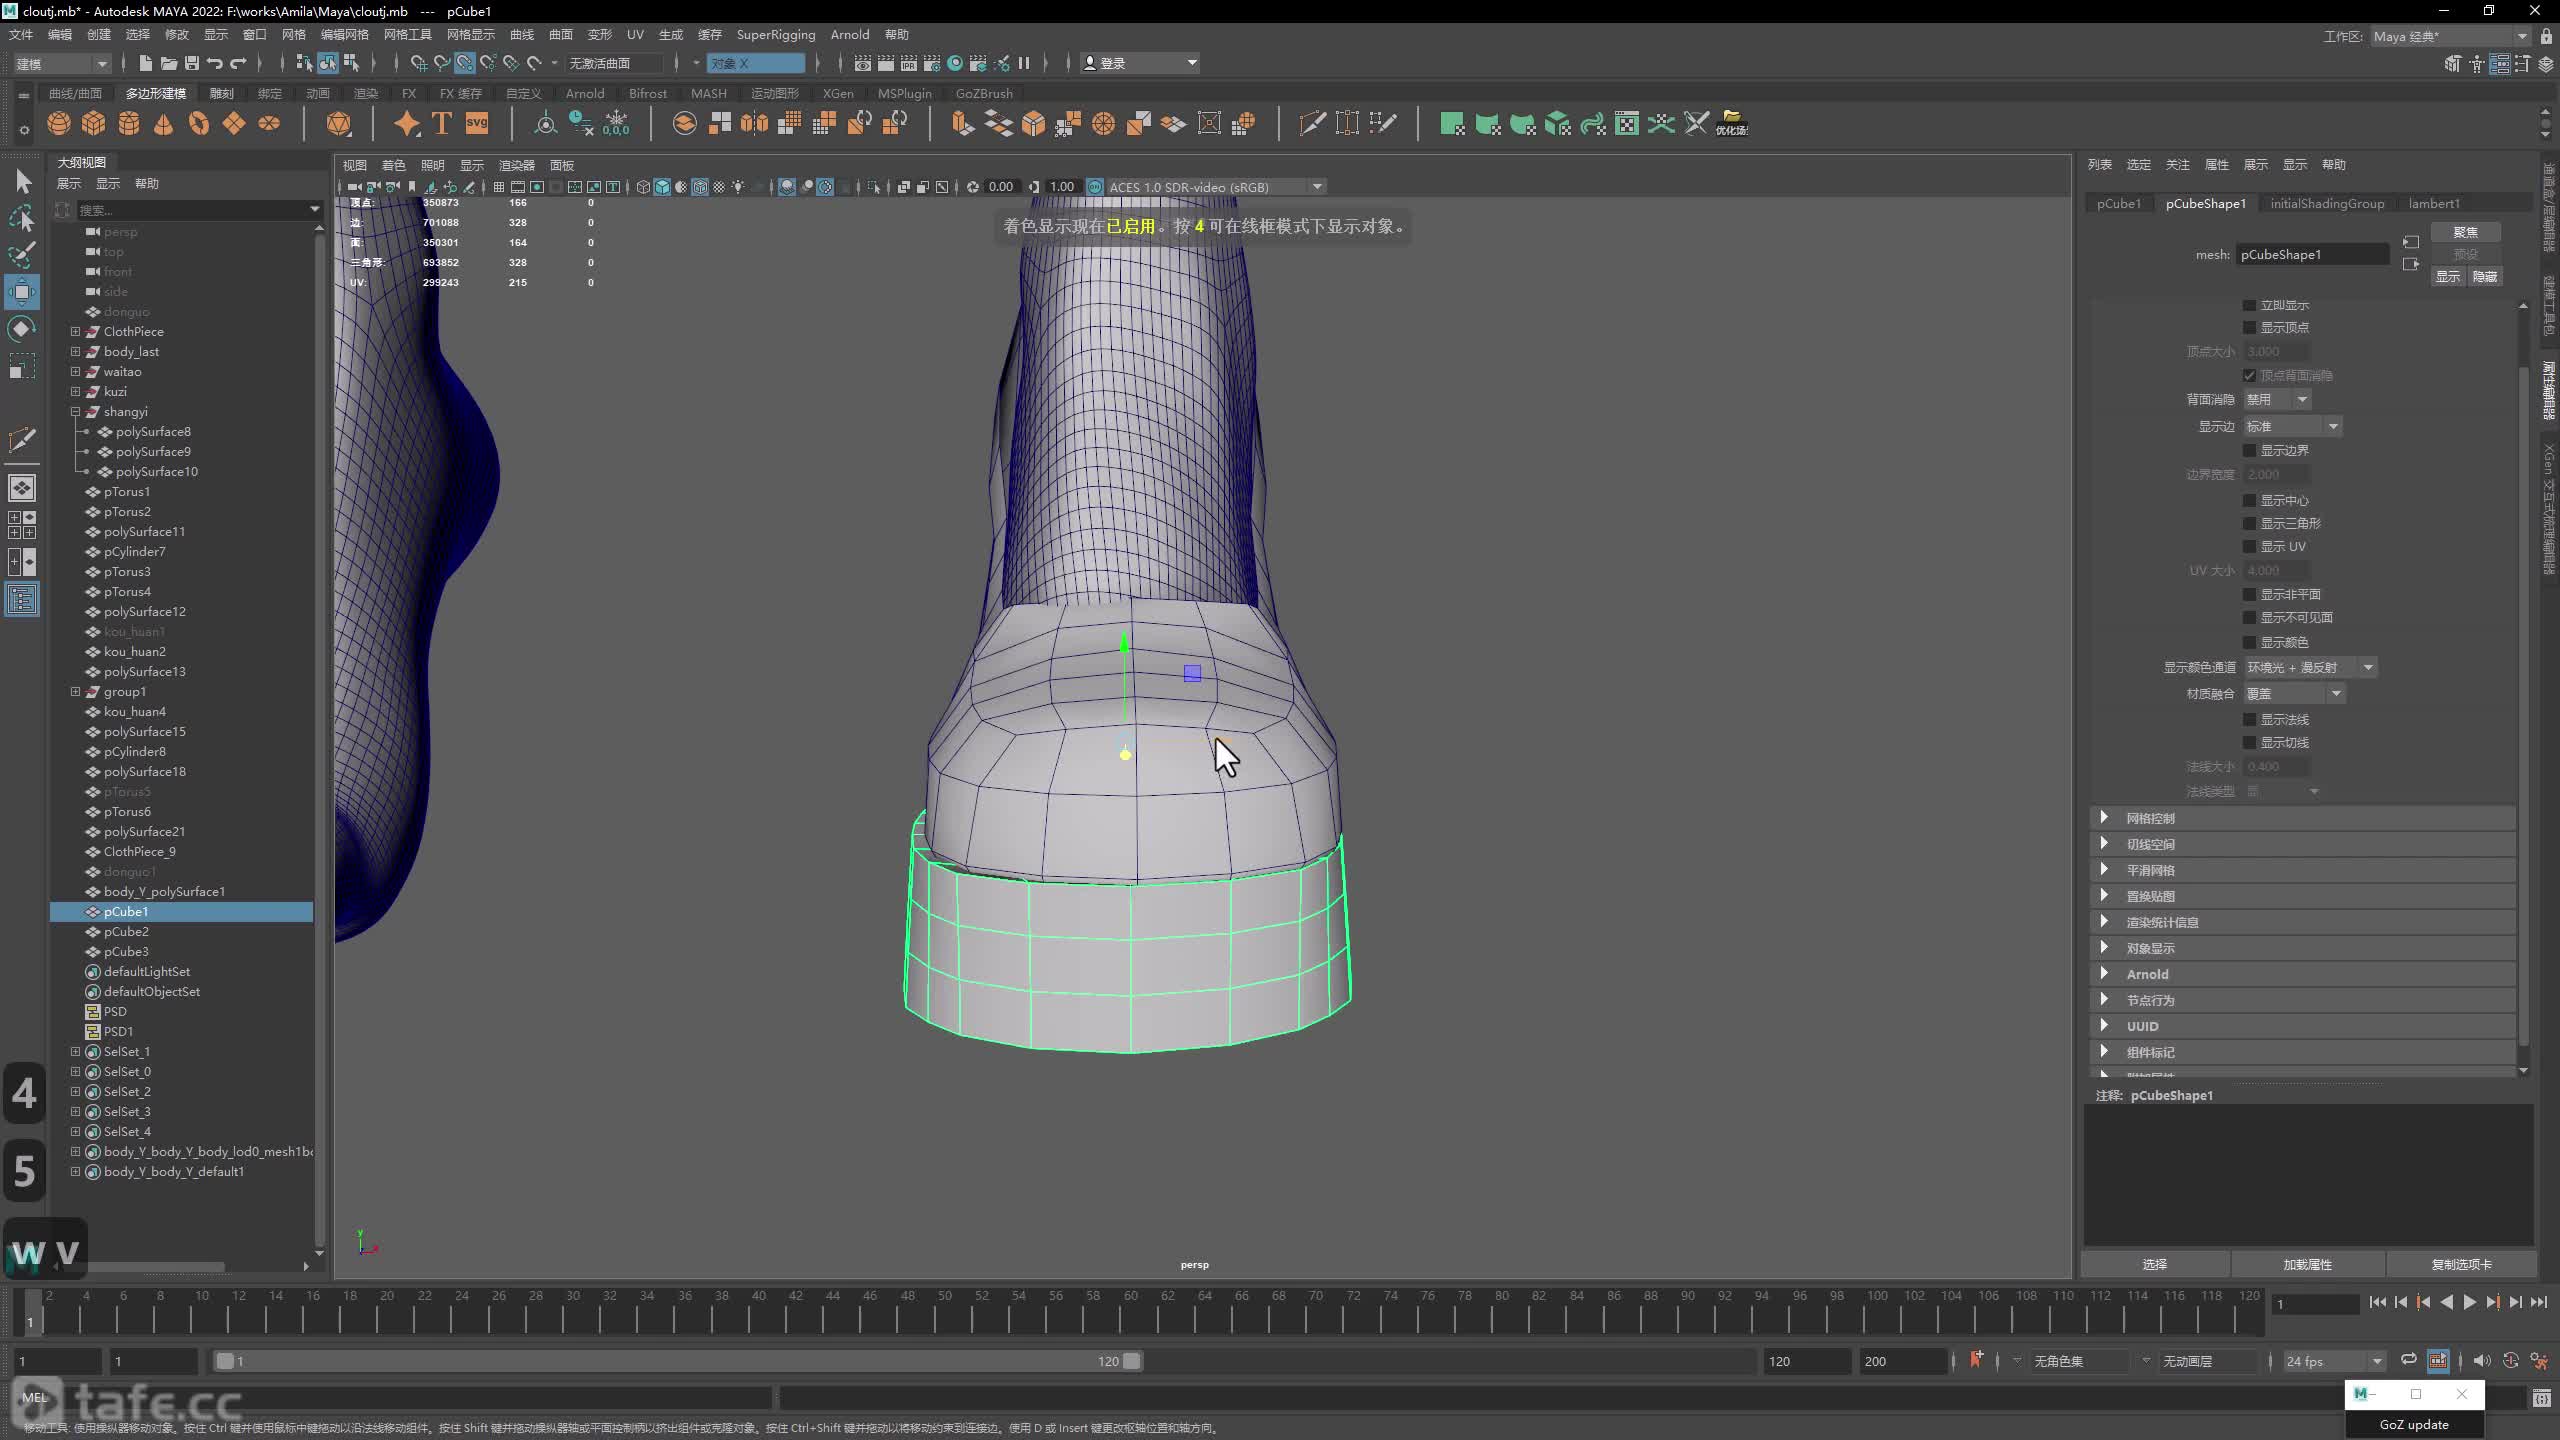Expand the 网格控制 section
Image resolution: width=2560 pixels, height=1440 pixels.
[2302, 818]
